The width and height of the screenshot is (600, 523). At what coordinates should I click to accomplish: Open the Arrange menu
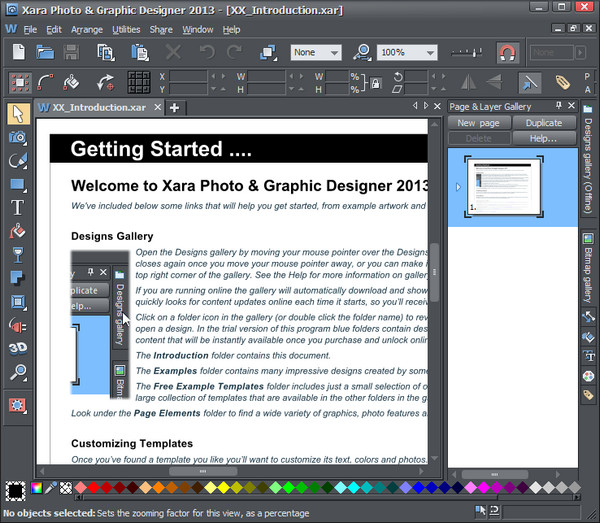tap(87, 29)
